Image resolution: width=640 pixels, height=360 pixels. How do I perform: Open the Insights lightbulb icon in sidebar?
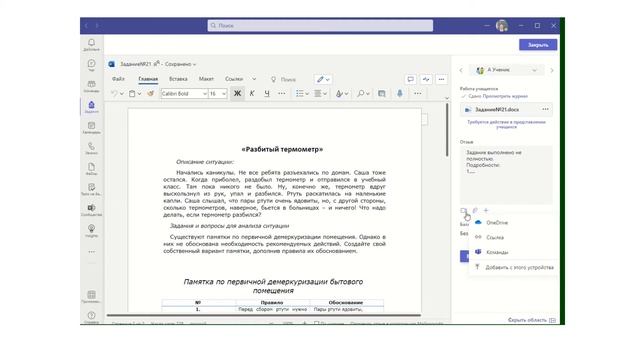pyautogui.click(x=91, y=230)
